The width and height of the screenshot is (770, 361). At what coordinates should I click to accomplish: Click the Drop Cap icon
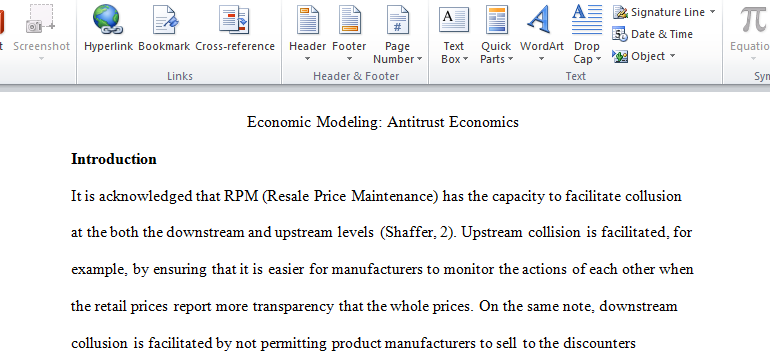coord(587,20)
